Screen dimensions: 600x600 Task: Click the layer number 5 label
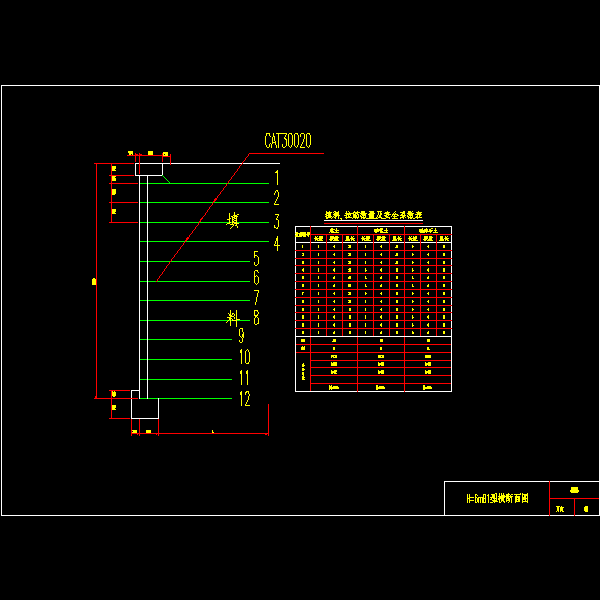coord(256,258)
